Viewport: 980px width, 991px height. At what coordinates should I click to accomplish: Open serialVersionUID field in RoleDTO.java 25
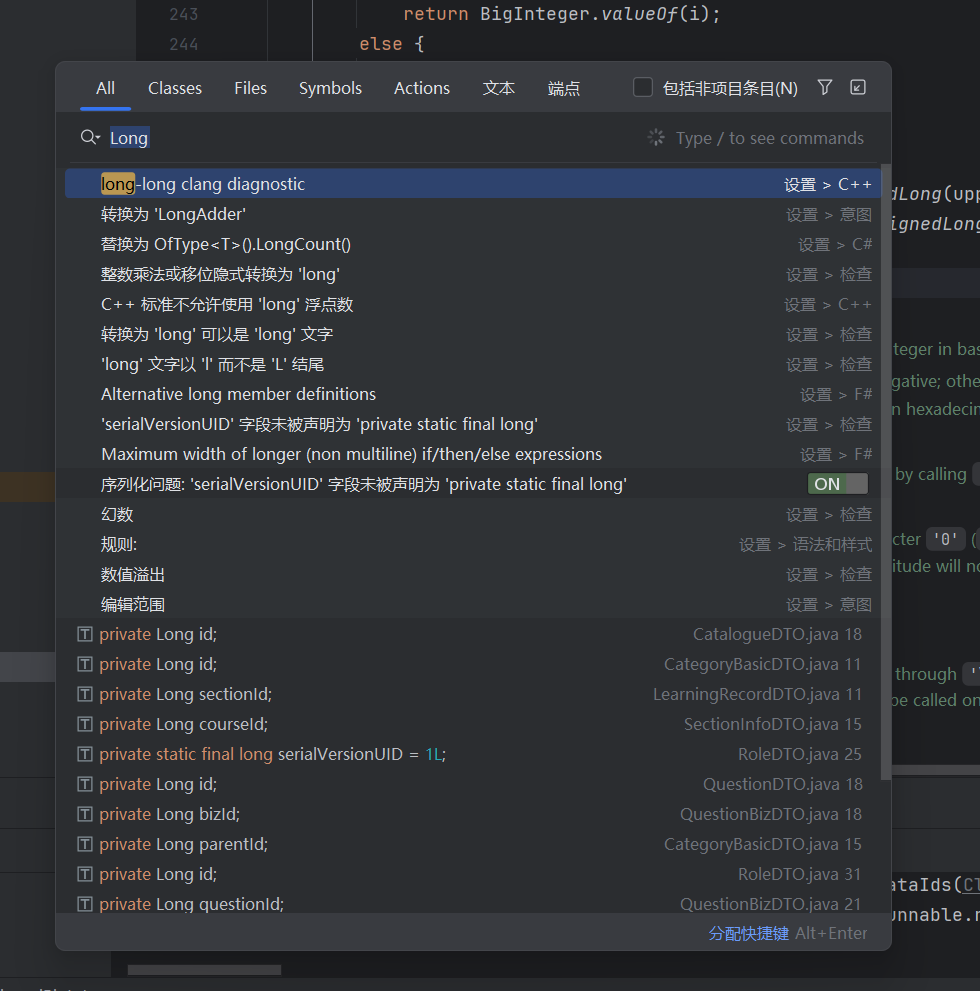click(473, 754)
